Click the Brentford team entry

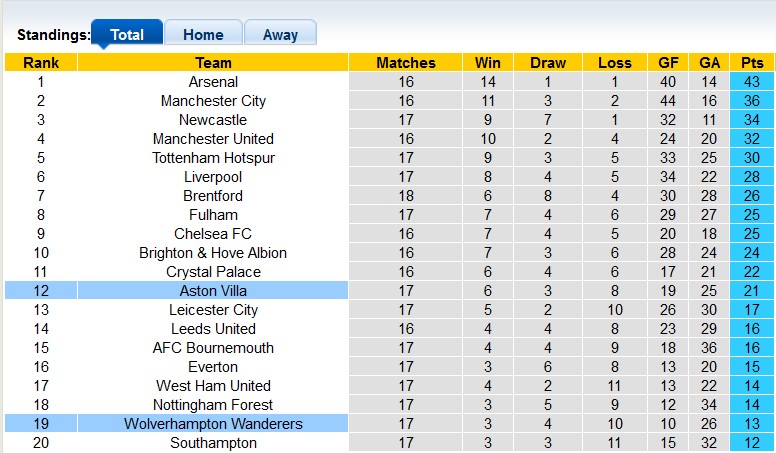point(213,196)
